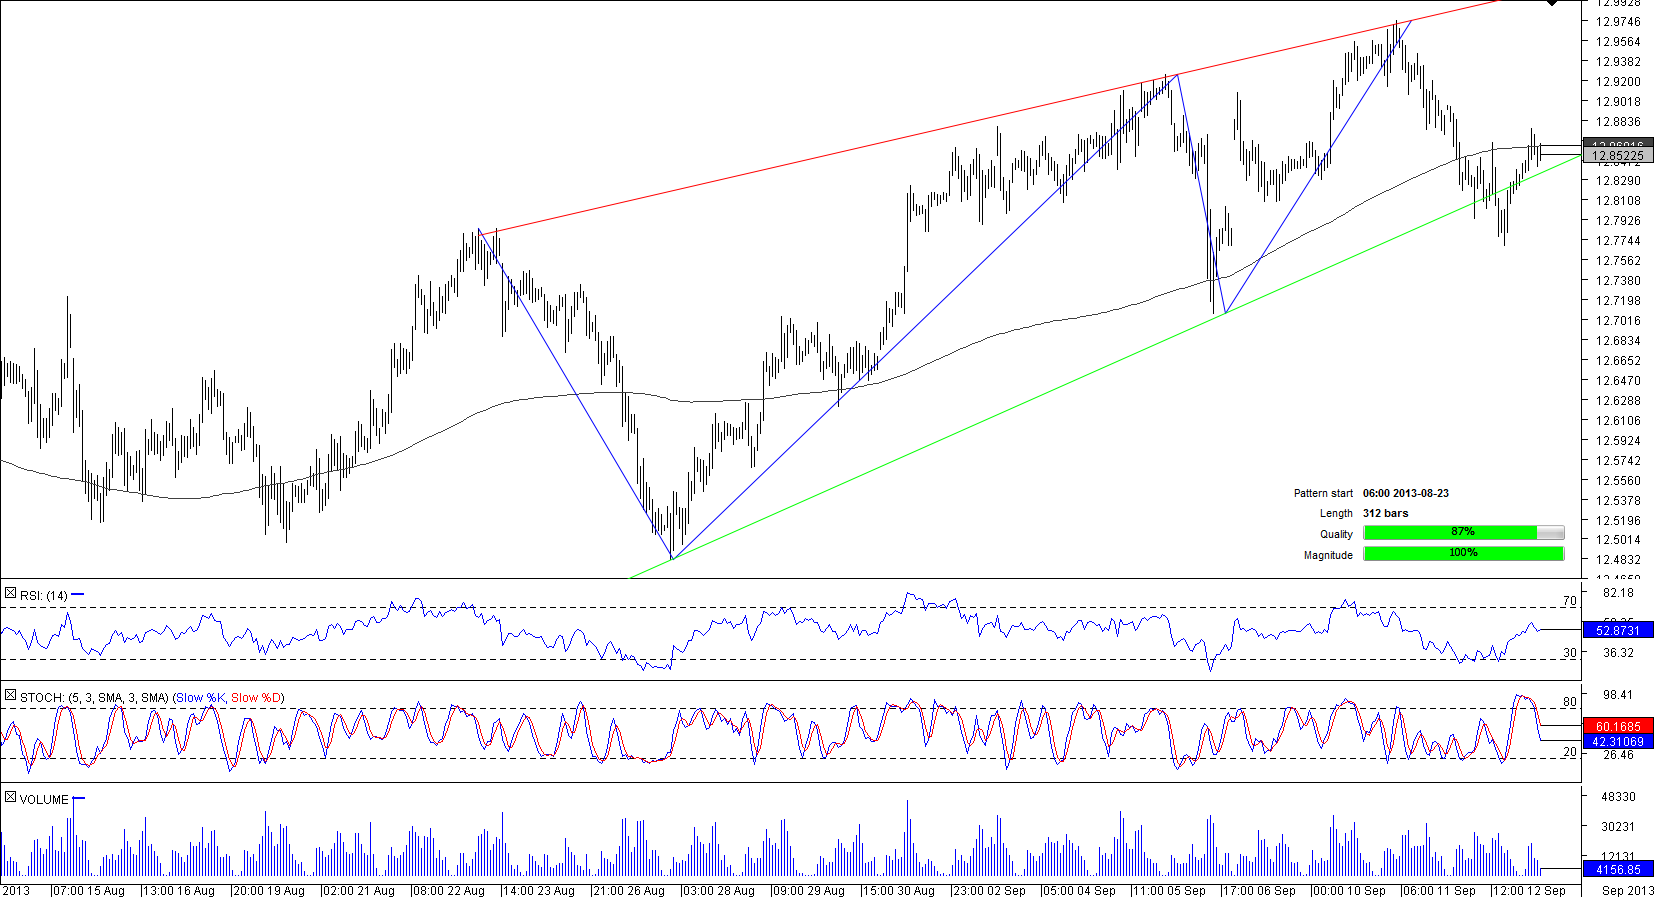The width and height of the screenshot is (1655, 897).
Task: Click the 'Slow %K' legend text
Action: 201,697
